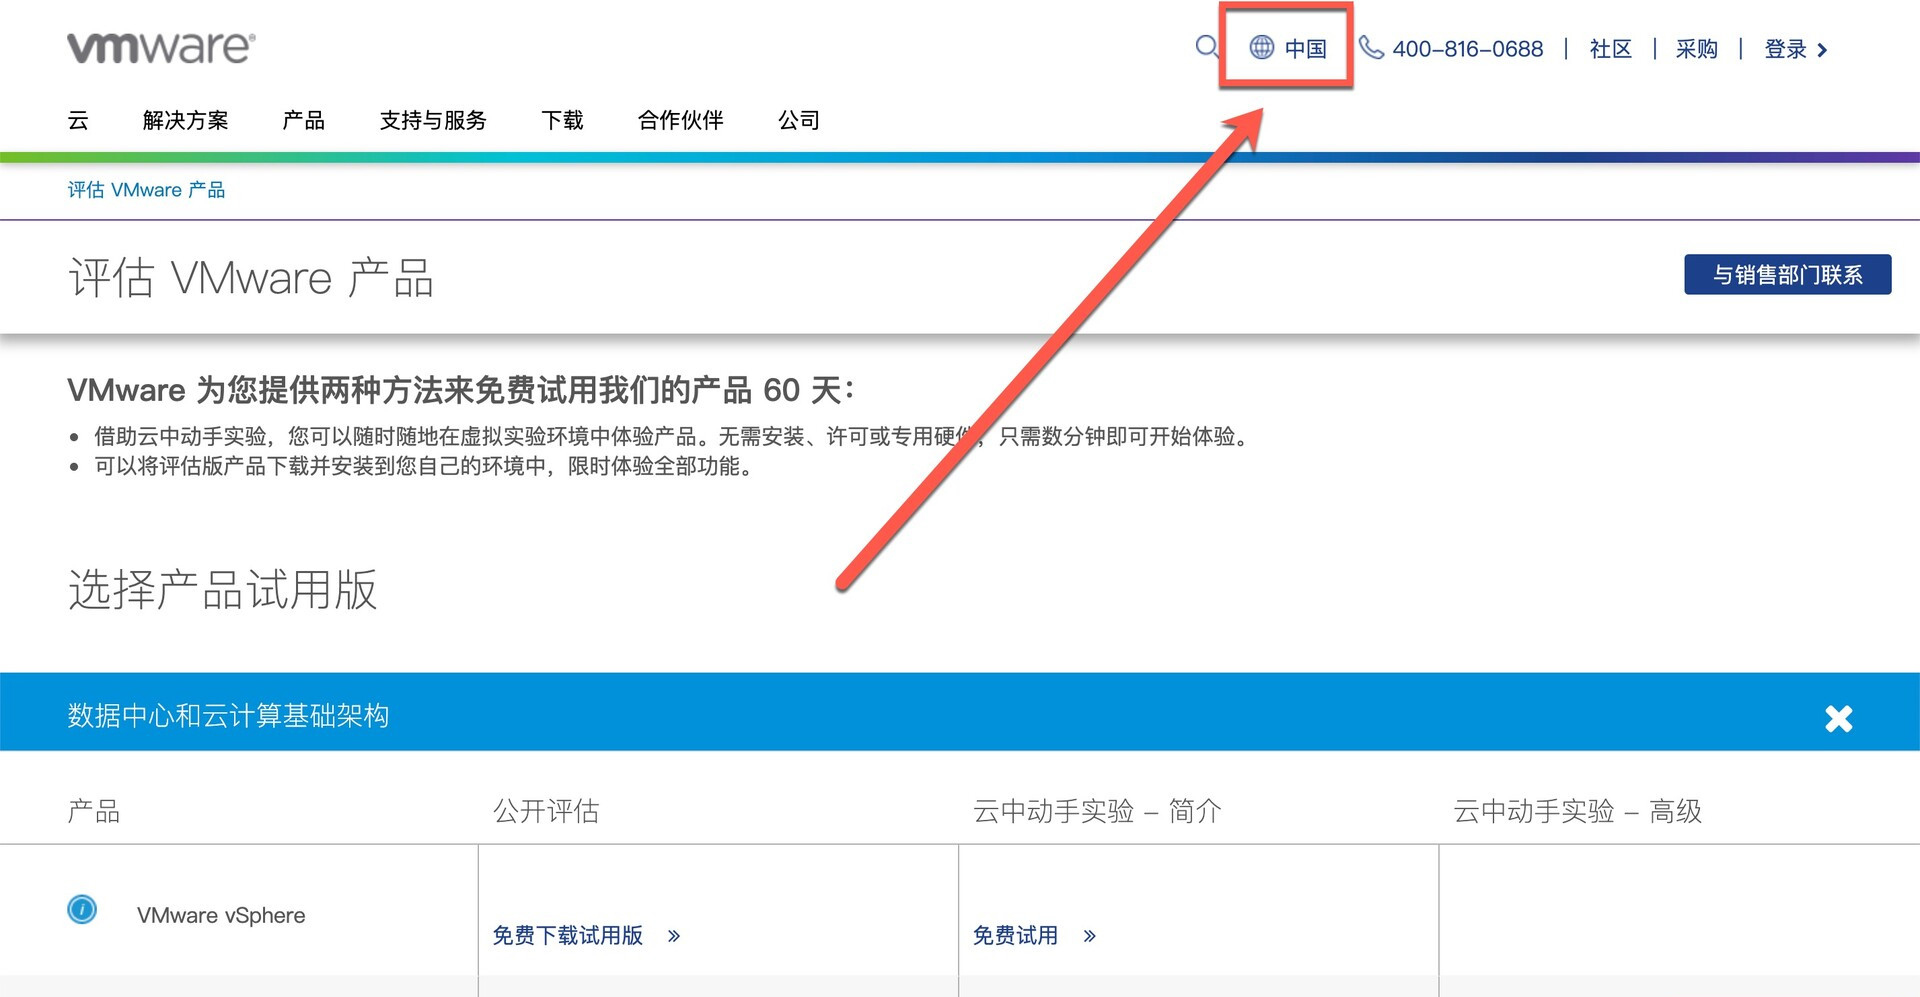Click the VMware vSphere info icon
The image size is (1920, 997).
pyautogui.click(x=82, y=909)
